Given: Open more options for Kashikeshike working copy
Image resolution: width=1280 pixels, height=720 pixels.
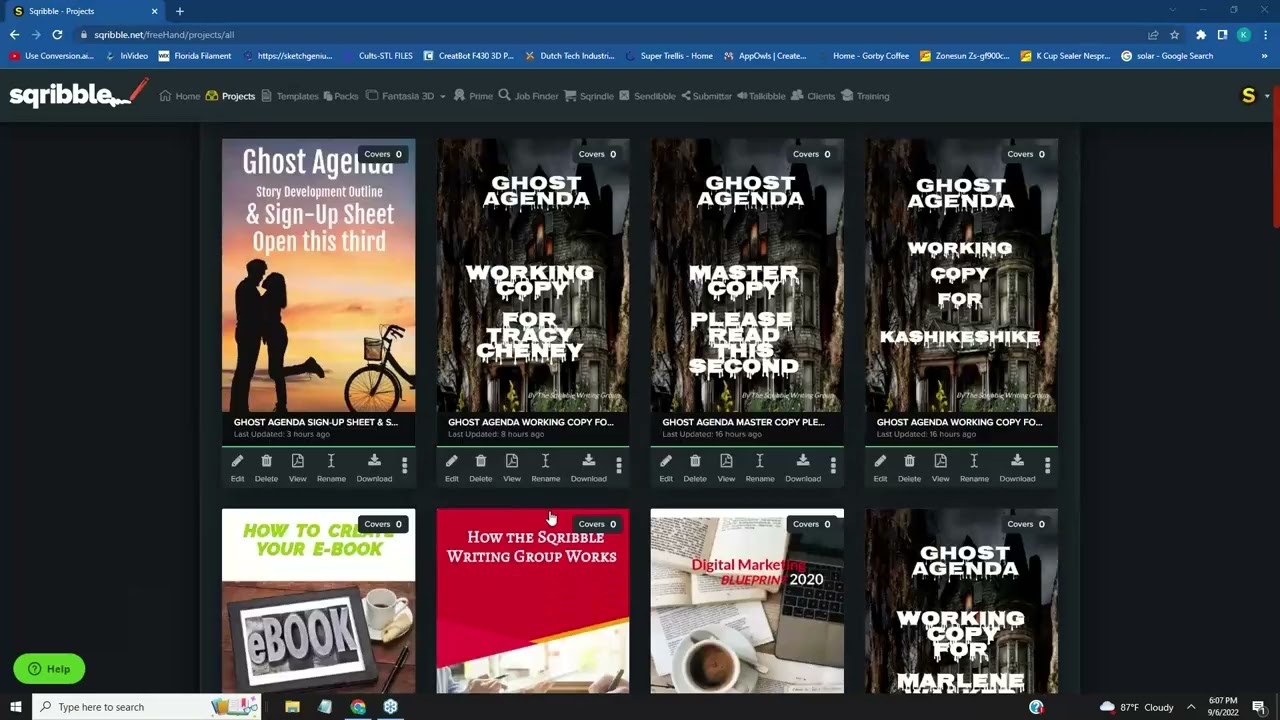Looking at the screenshot, I should pyautogui.click(x=1046, y=466).
